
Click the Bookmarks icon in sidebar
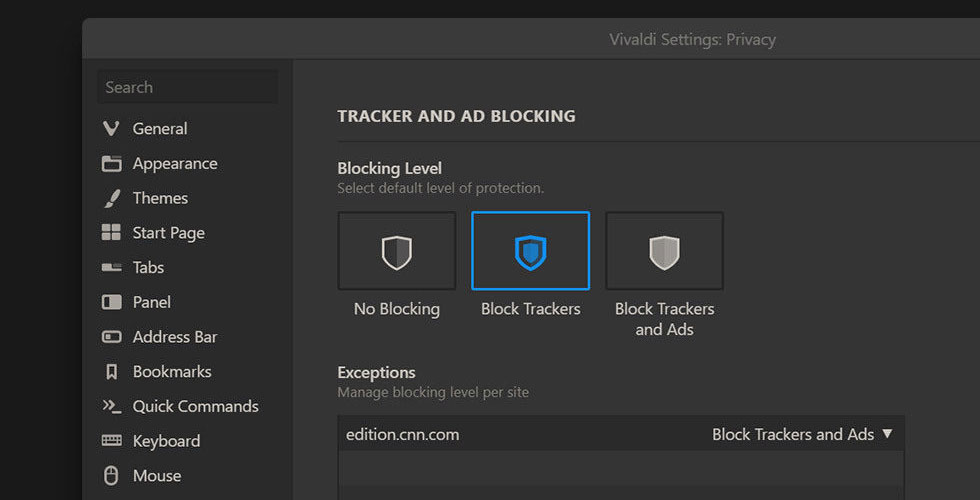point(111,372)
